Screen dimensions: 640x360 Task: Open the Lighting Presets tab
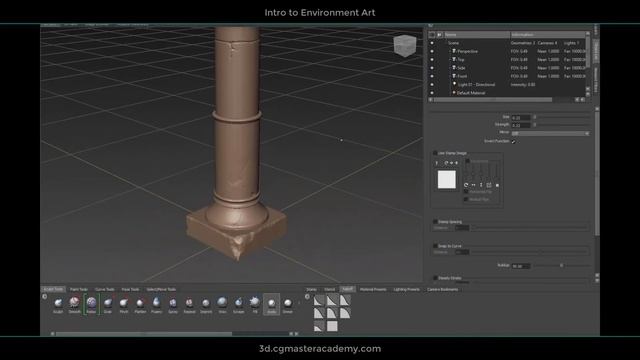coord(407,289)
